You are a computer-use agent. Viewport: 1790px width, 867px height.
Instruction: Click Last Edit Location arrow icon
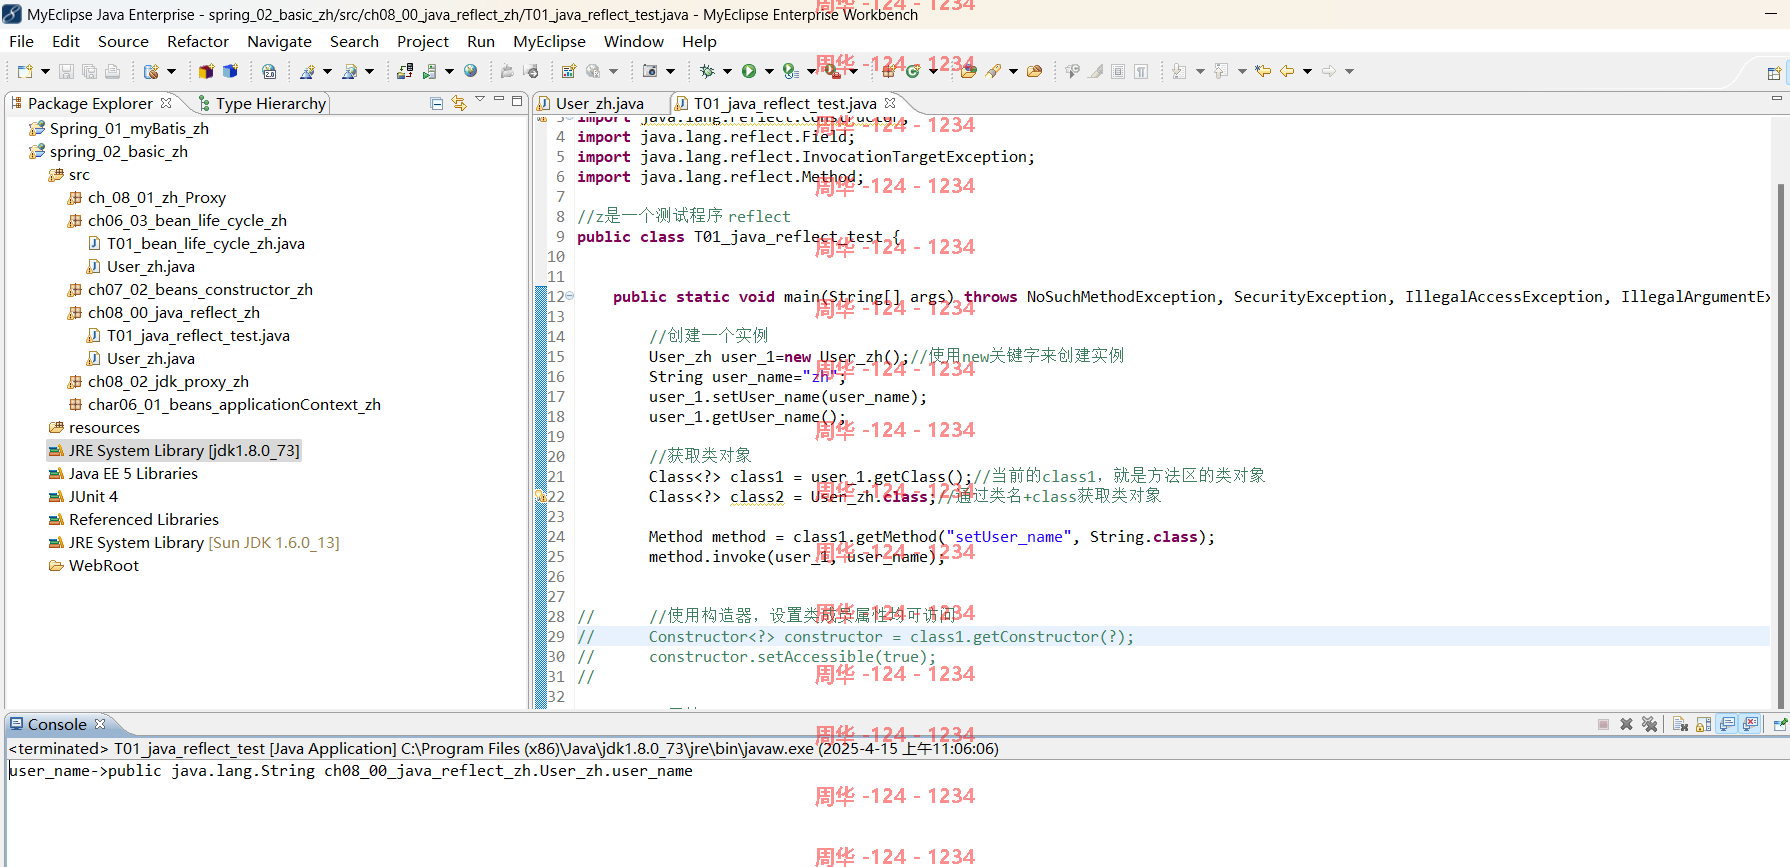(1263, 71)
